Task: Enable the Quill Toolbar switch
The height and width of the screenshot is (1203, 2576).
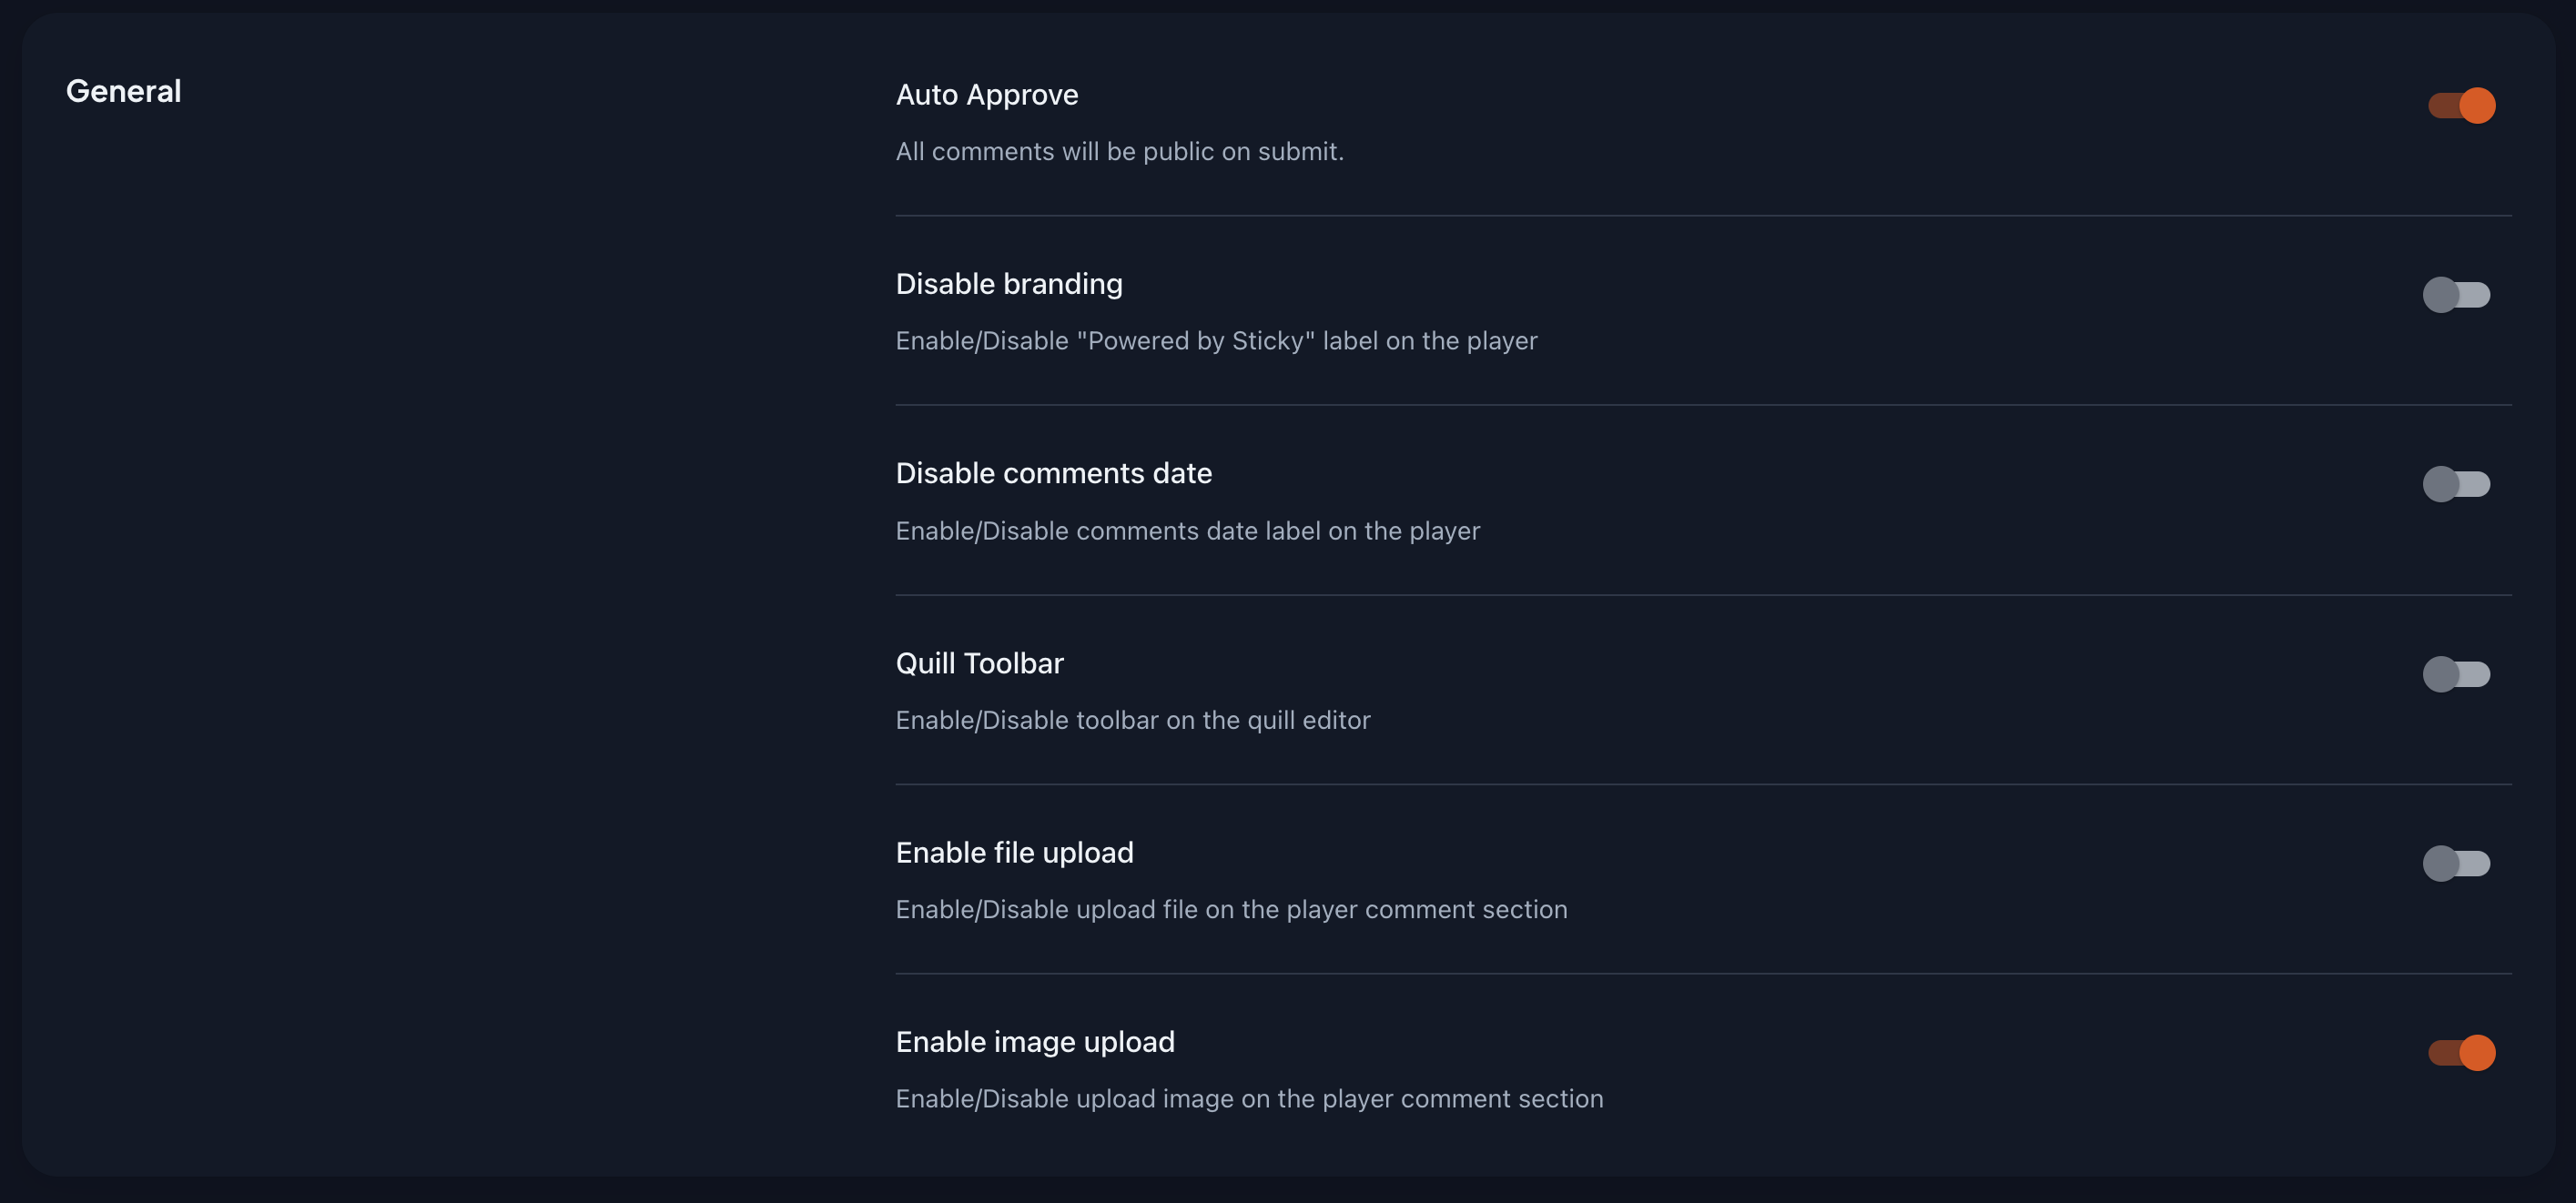Action: pos(2458,673)
